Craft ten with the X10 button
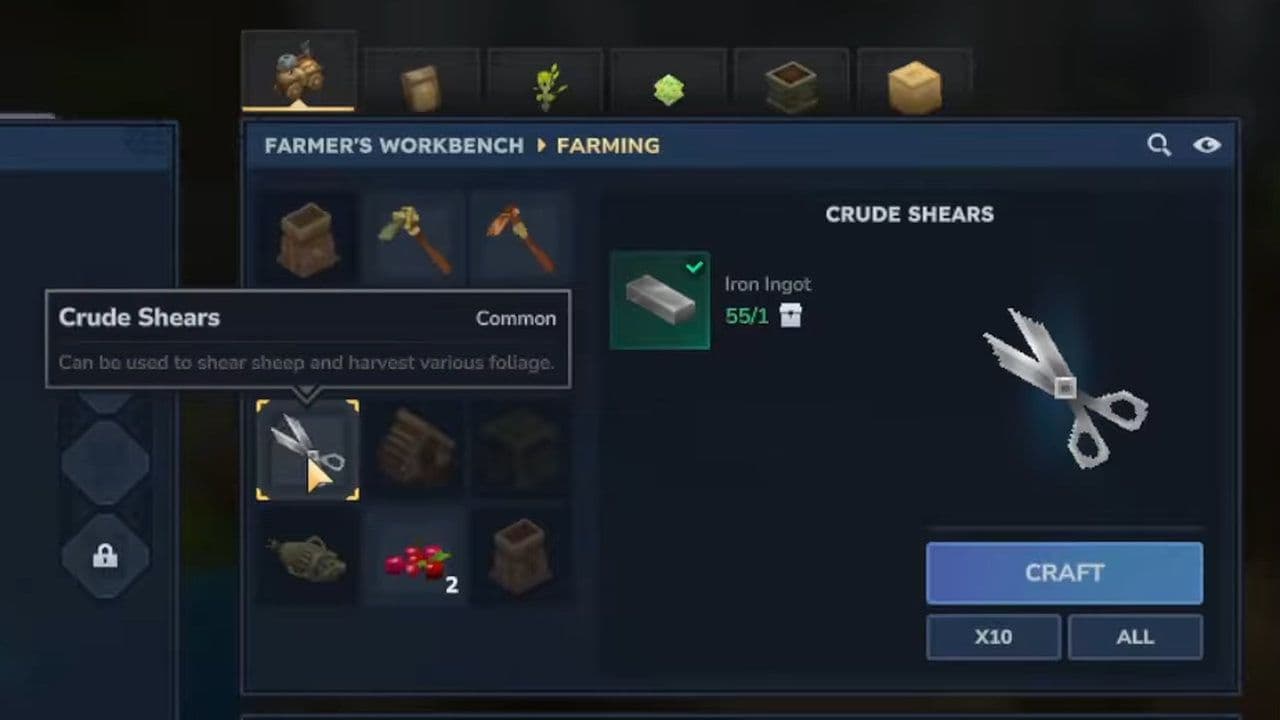Viewport: 1280px width, 720px height. click(x=993, y=637)
